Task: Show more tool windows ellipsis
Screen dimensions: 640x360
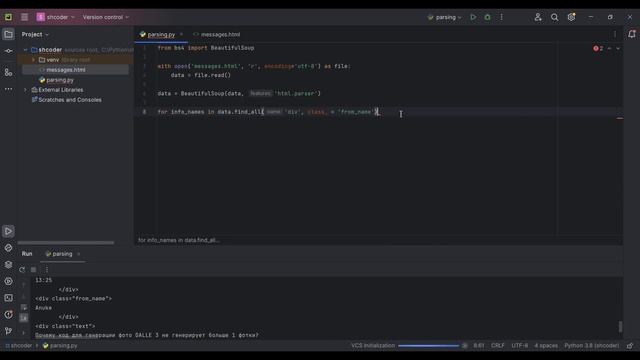Action: 8,89
